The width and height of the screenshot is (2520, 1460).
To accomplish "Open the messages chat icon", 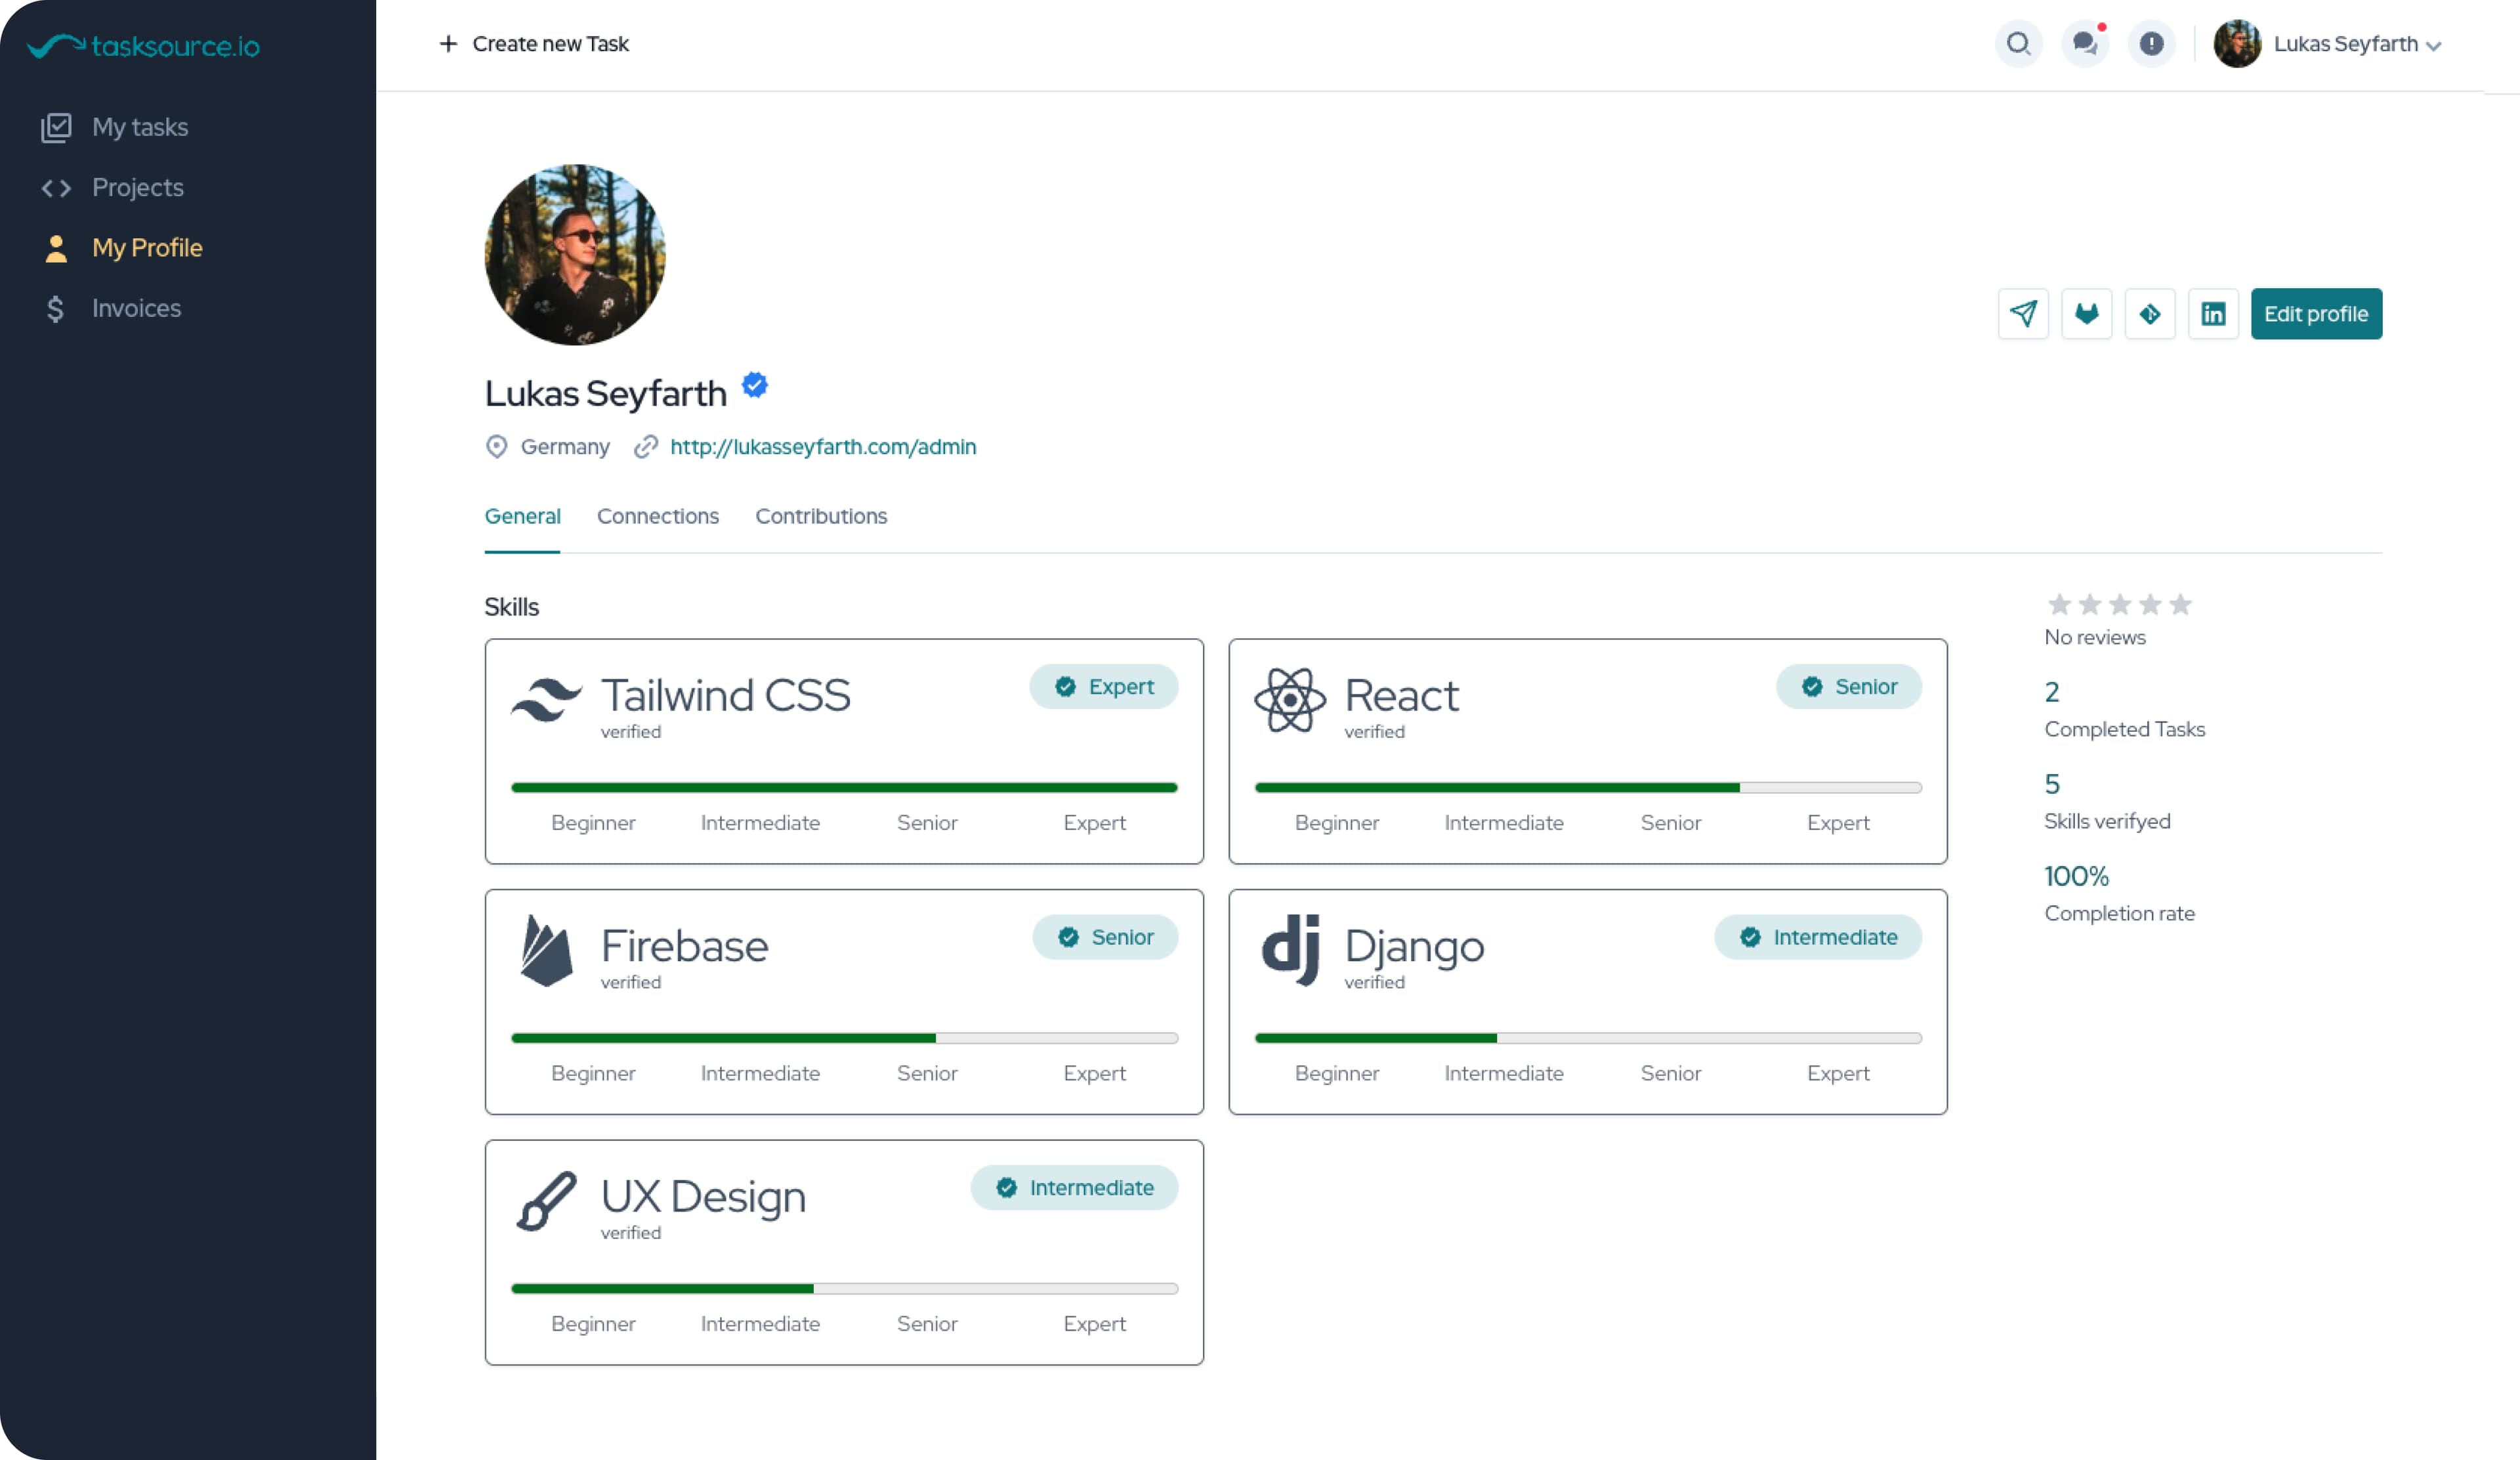I will (x=2085, y=44).
